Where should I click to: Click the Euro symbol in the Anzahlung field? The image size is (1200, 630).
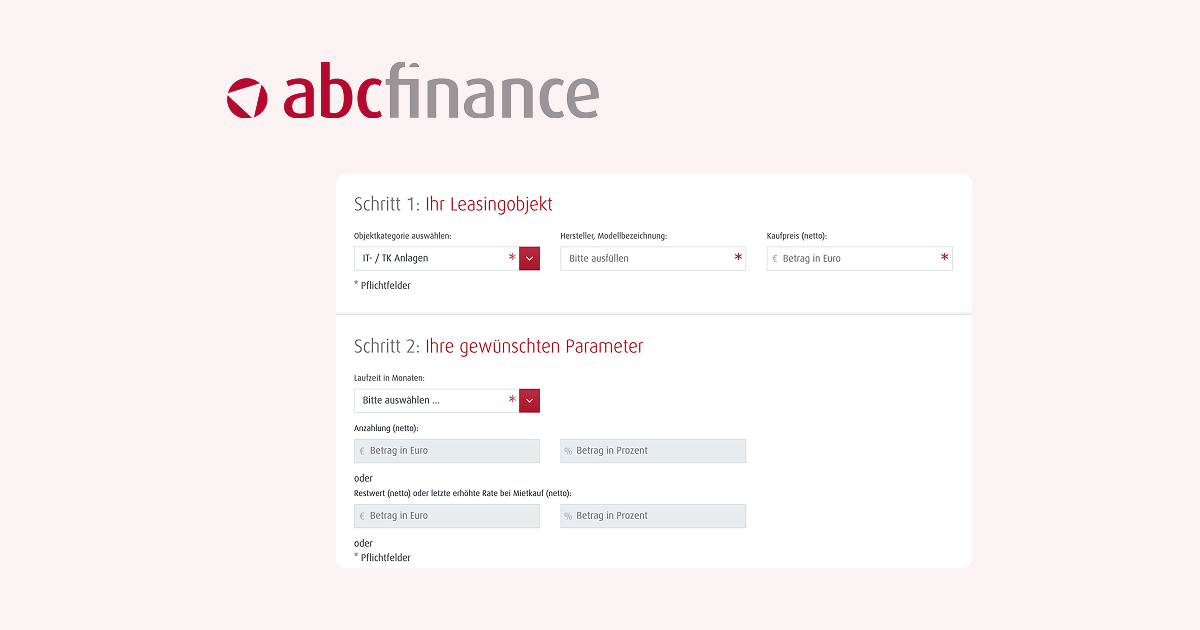(362, 451)
